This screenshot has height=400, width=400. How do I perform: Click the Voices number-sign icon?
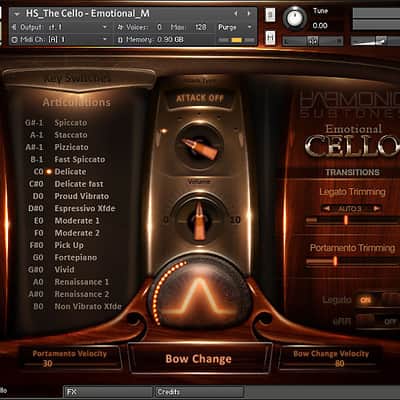(x=120, y=27)
